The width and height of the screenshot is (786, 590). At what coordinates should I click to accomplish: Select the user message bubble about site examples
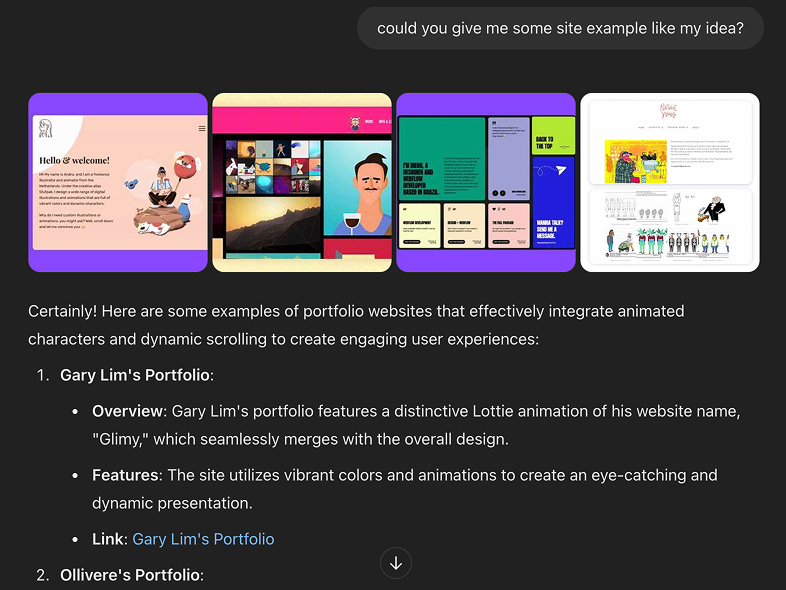560,28
